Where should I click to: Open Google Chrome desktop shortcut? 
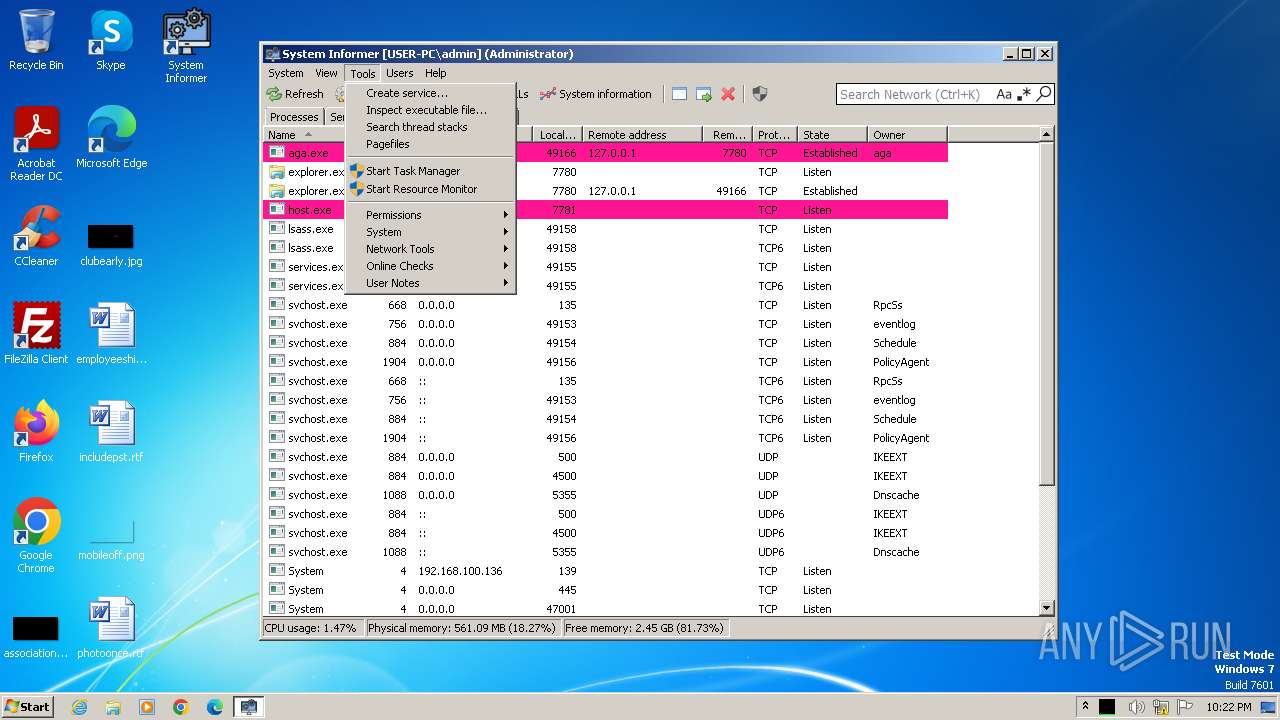36,535
